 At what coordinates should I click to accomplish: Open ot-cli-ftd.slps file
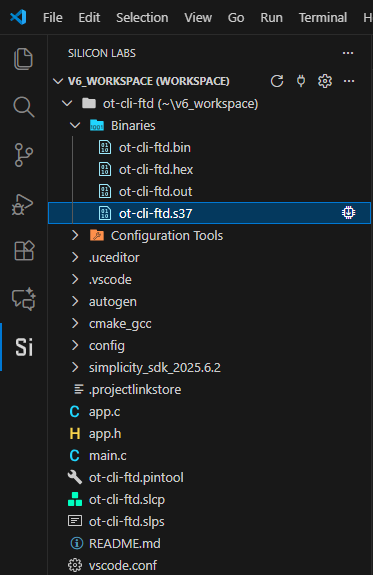click(x=127, y=521)
